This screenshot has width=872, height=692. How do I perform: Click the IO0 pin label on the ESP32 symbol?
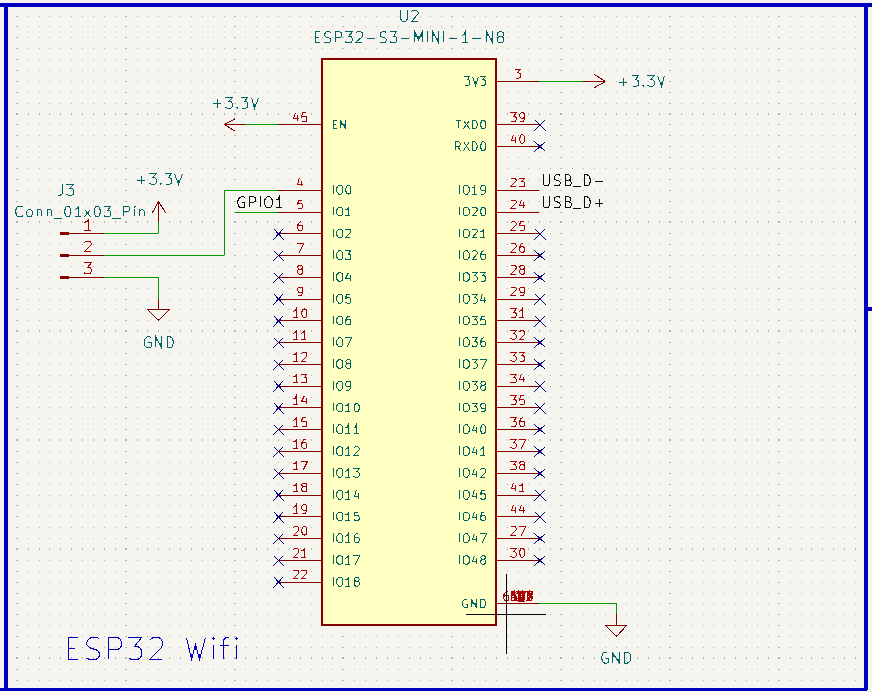pyautogui.click(x=341, y=190)
